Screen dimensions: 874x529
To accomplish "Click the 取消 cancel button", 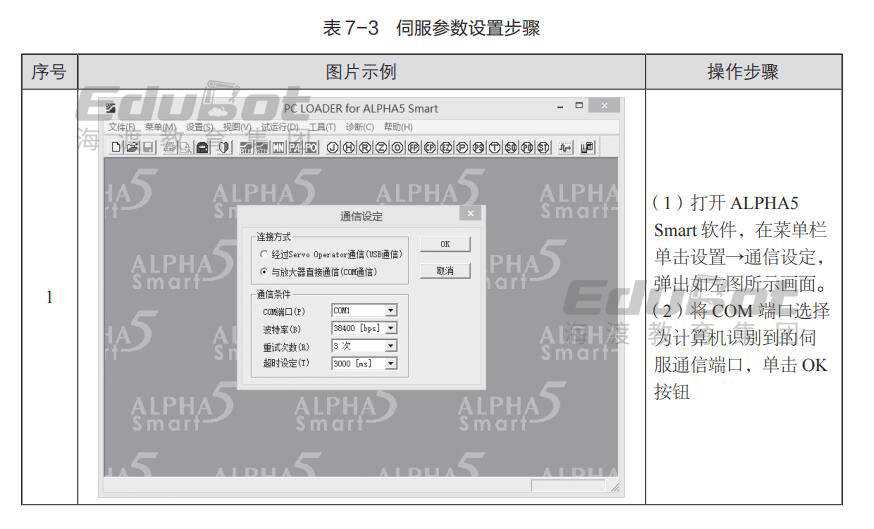I will pos(445,271).
